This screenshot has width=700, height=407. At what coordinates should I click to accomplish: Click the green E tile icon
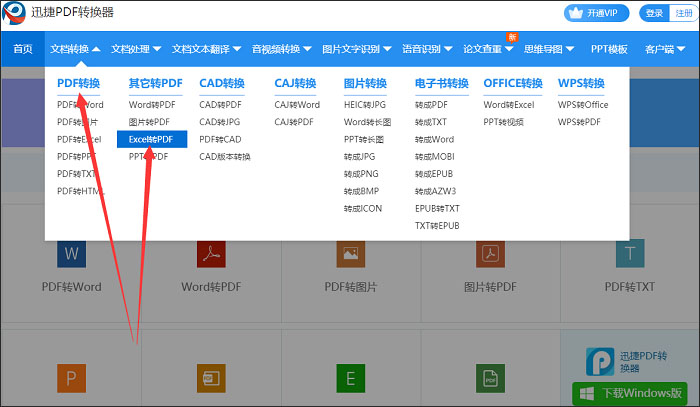[x=351, y=378]
